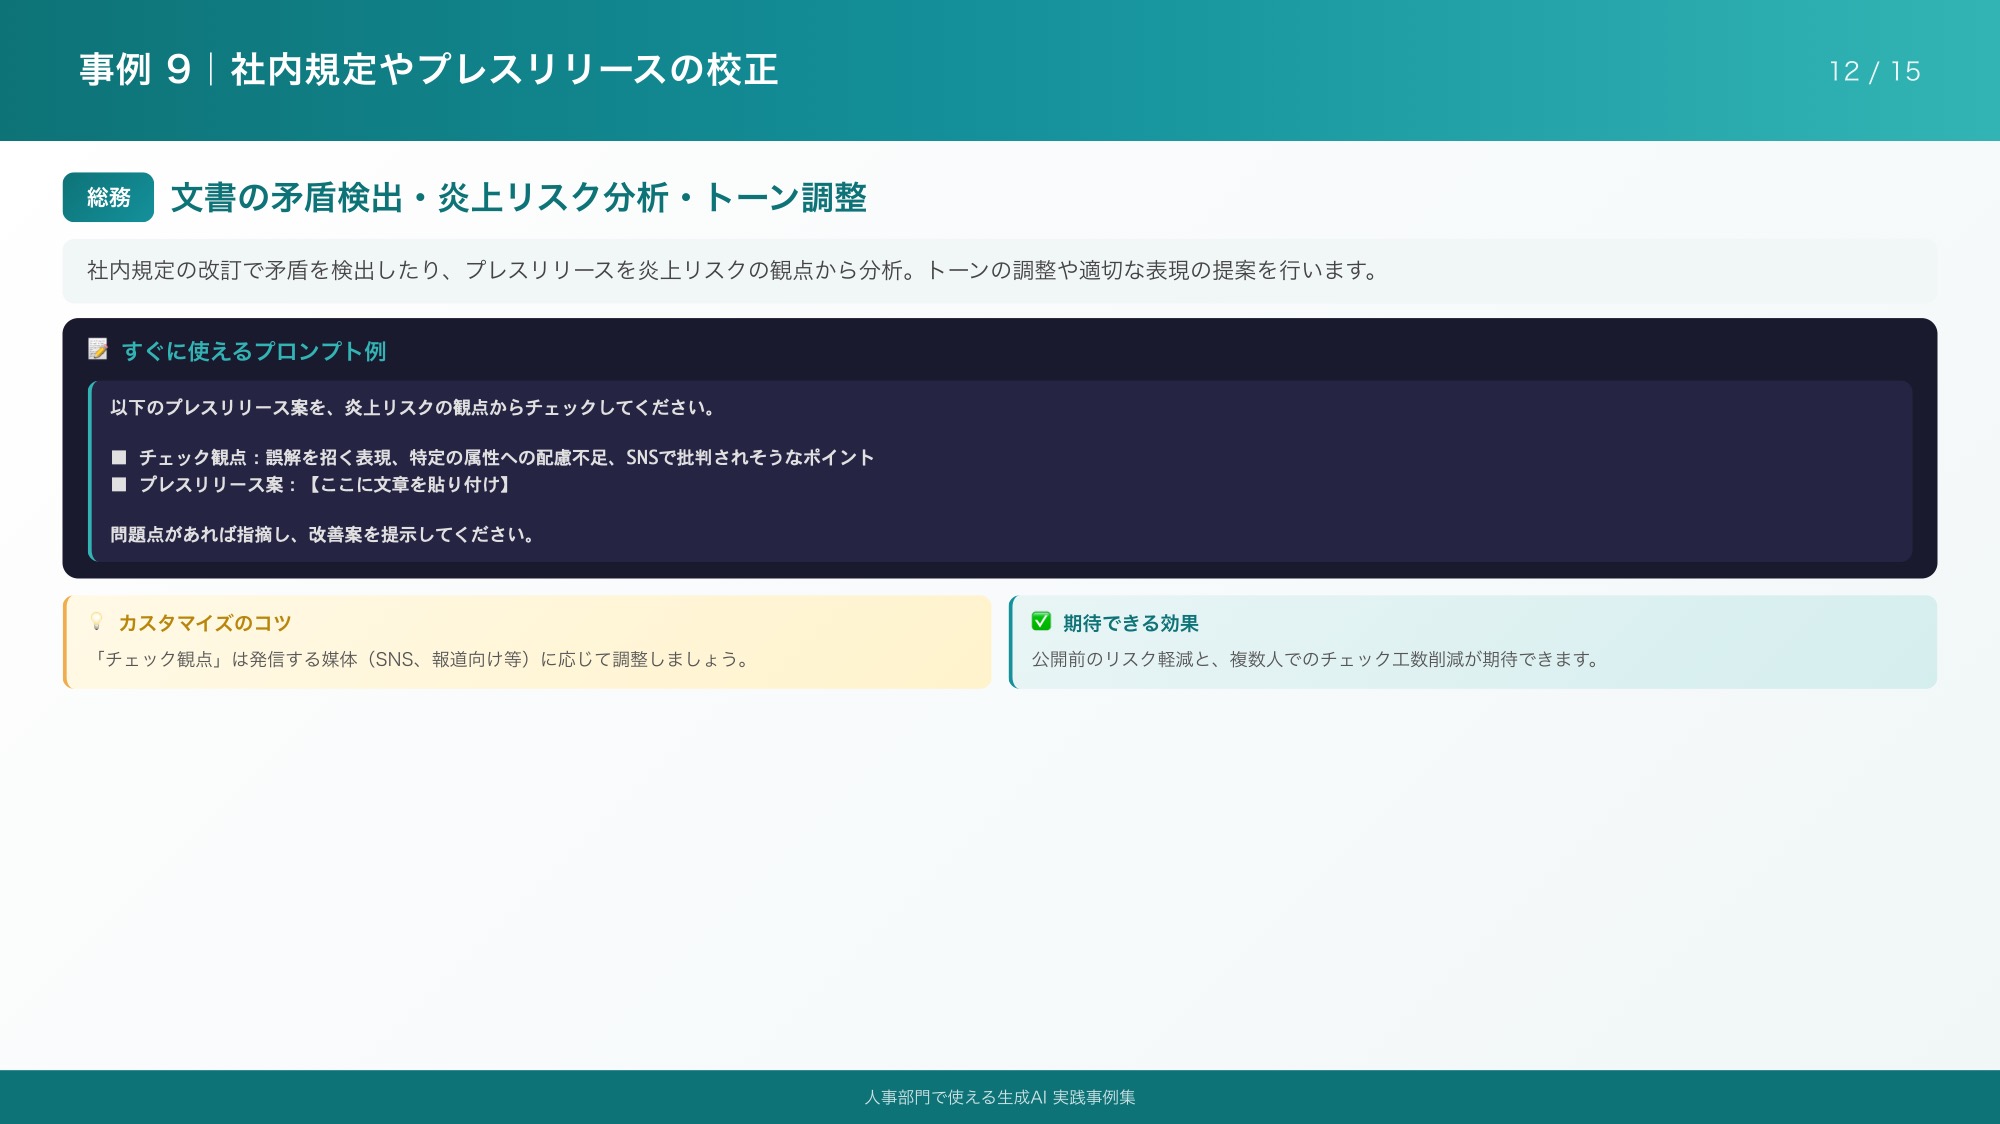This screenshot has height=1124, width=2000.
Task: Click the heading すぐに使えるプロンプト例
Action: pyautogui.click(x=254, y=350)
